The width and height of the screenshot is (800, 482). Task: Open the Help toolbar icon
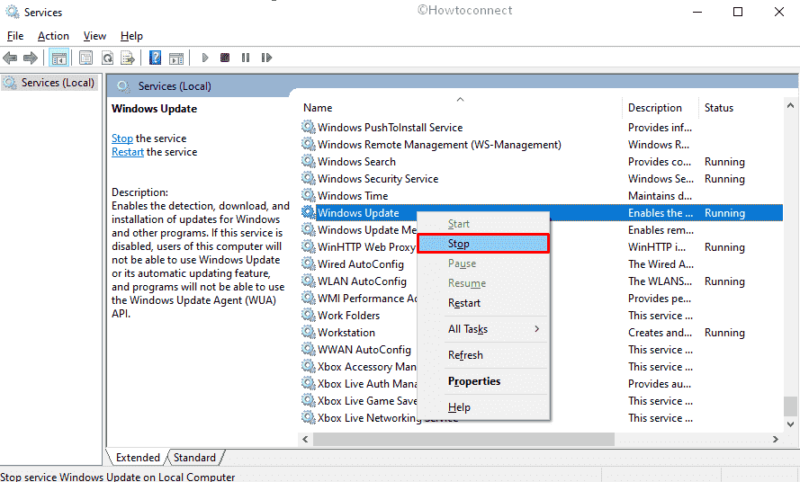coord(155,58)
